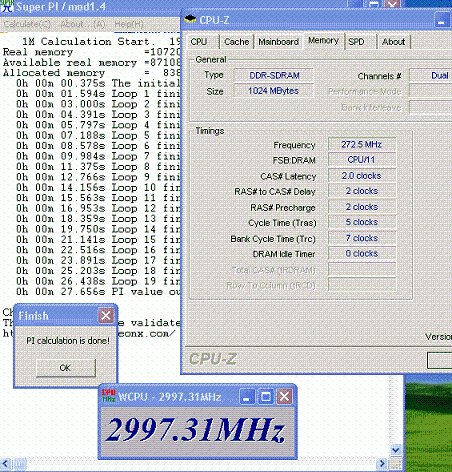Click the 'PI calculation is done!' message

(68, 341)
